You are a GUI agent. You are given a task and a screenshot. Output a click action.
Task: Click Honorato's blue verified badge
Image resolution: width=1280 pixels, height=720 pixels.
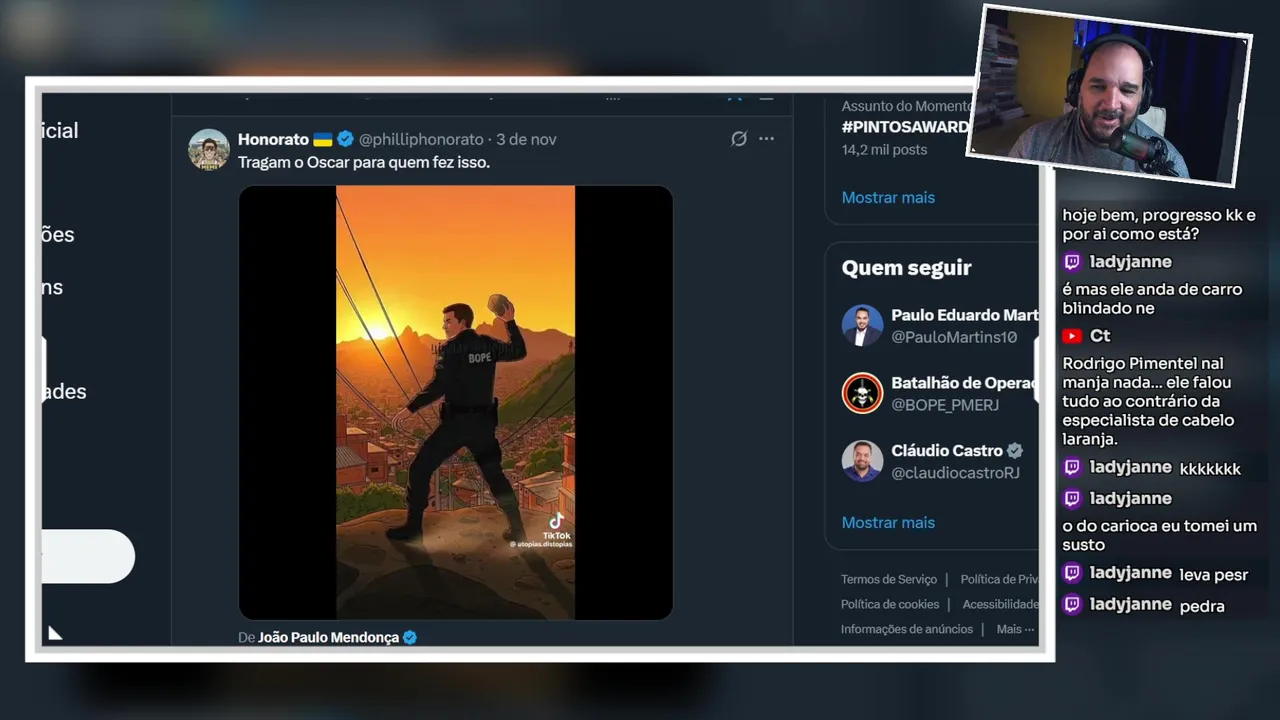[345, 139]
